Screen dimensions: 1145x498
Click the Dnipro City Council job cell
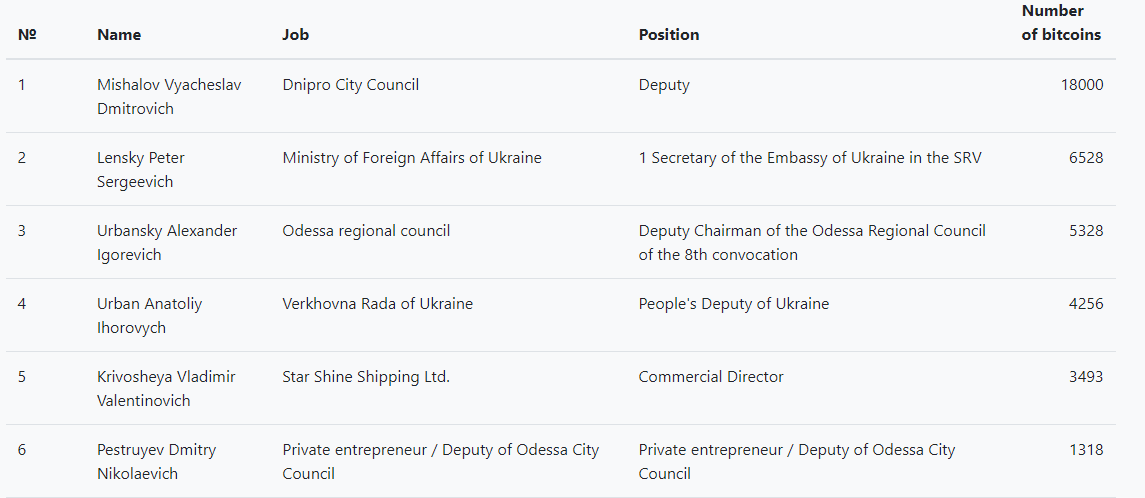[x=351, y=85]
